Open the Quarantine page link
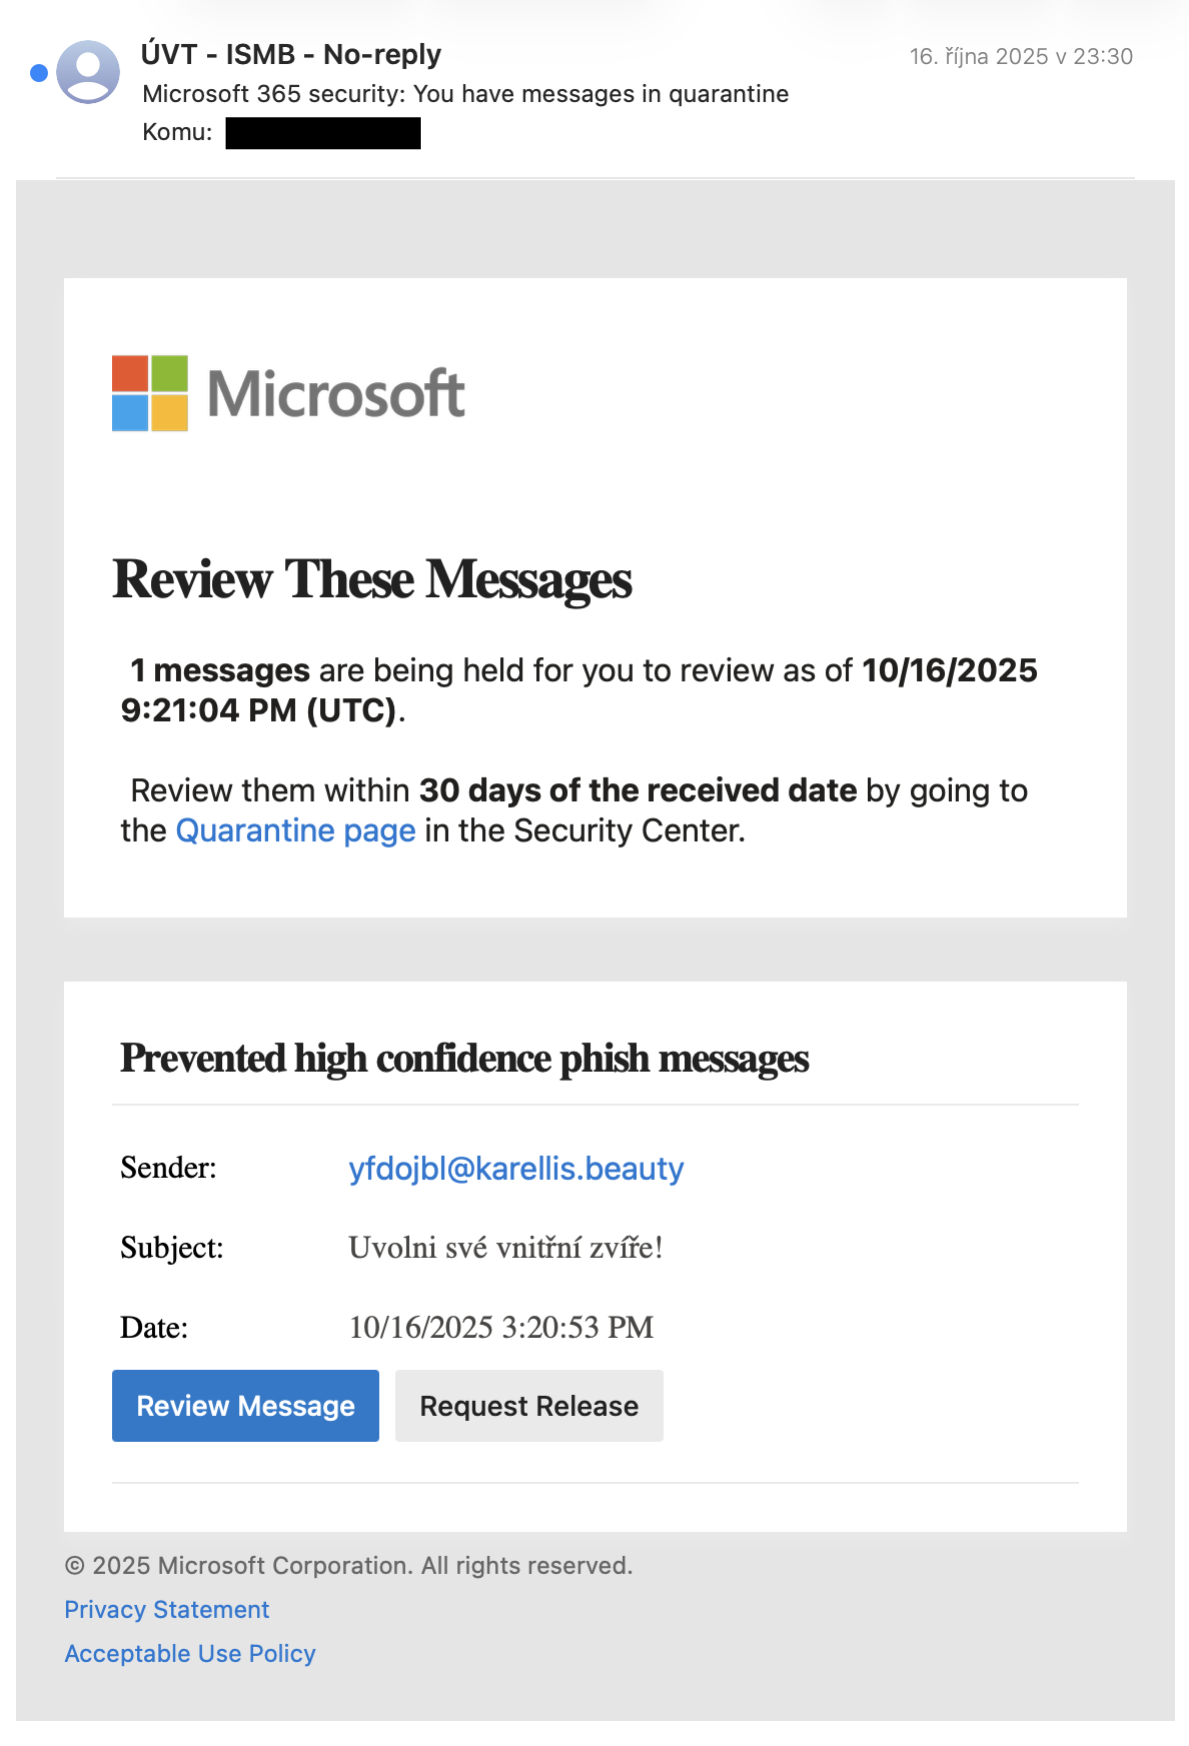Viewport: 1189px width, 1746px height. point(295,831)
